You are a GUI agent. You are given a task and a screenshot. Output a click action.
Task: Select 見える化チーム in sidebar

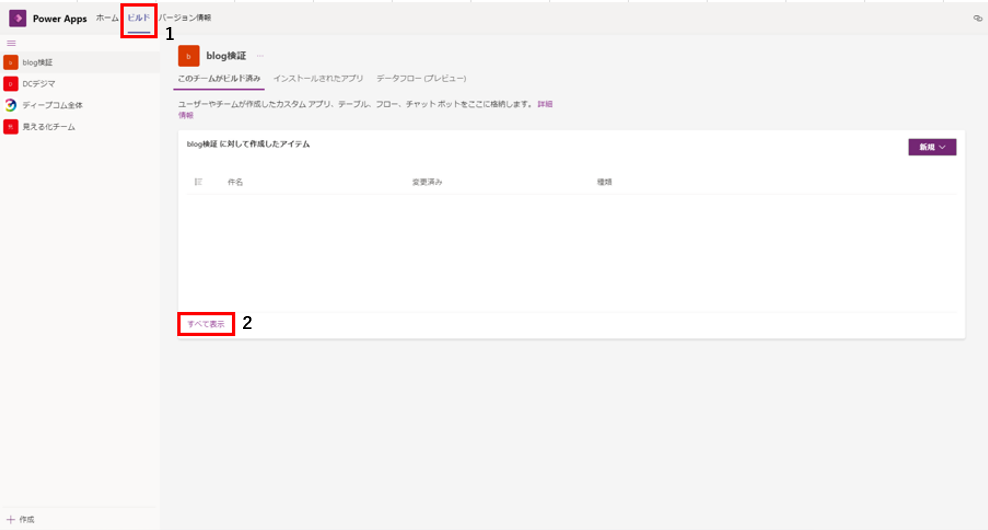click(x=48, y=127)
